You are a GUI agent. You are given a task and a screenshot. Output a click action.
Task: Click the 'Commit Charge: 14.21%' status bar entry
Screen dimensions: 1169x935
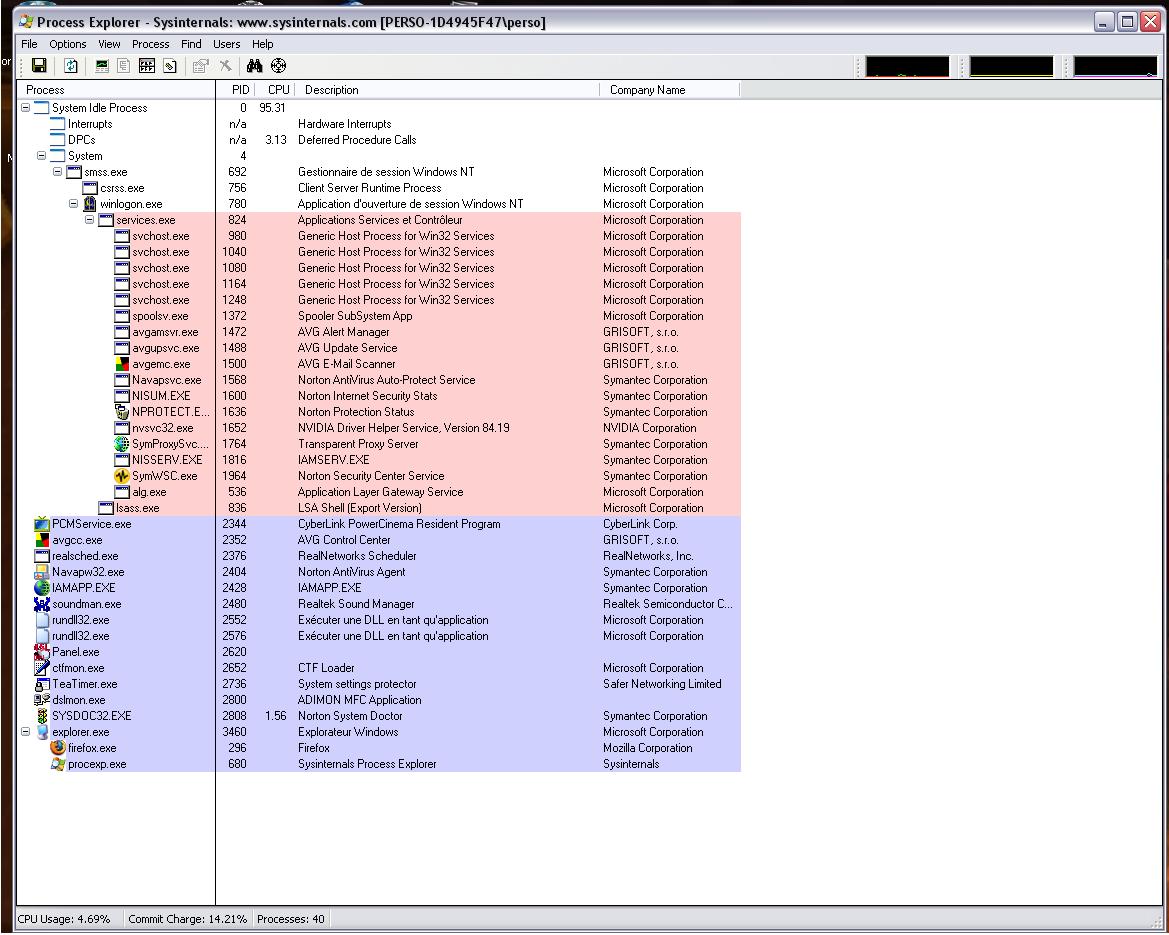click(x=187, y=919)
